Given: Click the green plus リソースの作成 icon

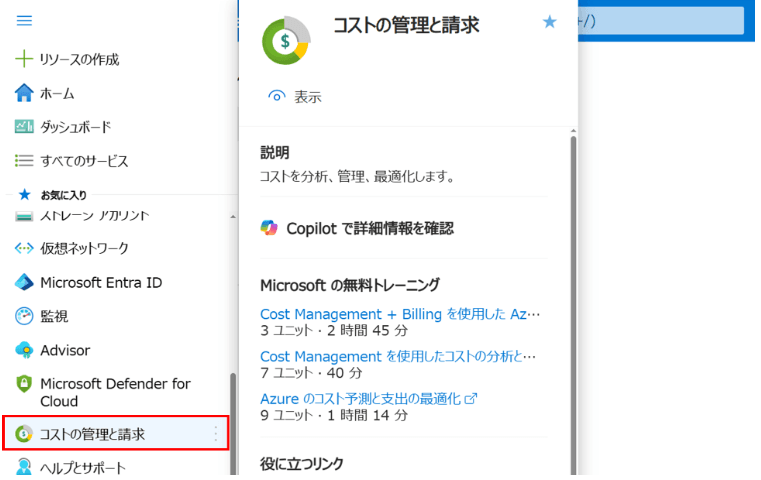Looking at the screenshot, I should (24, 59).
